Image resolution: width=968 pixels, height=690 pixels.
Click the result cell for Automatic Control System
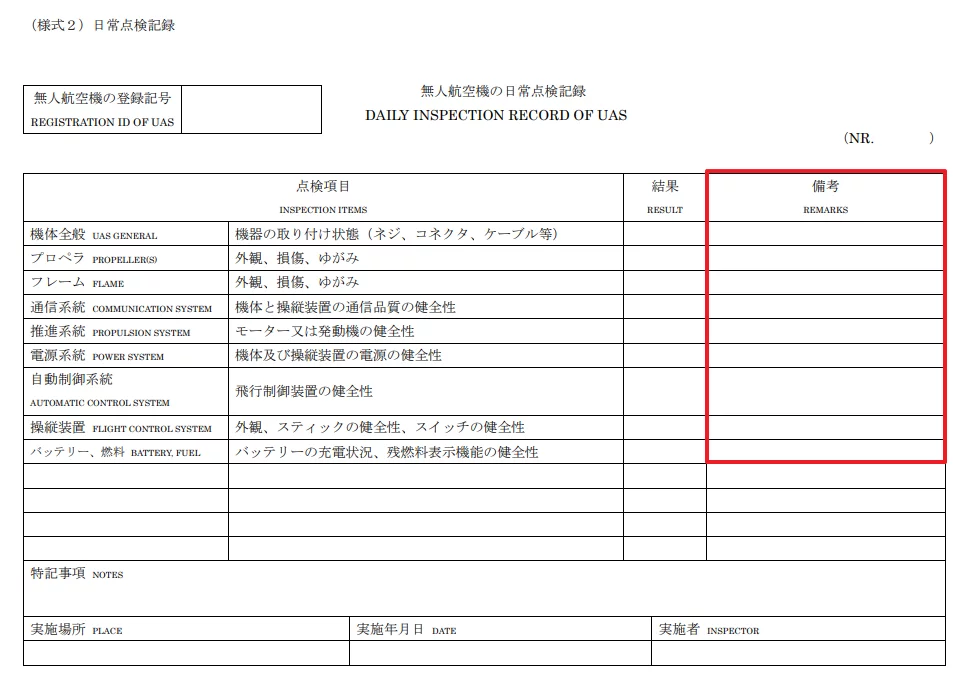click(664, 391)
